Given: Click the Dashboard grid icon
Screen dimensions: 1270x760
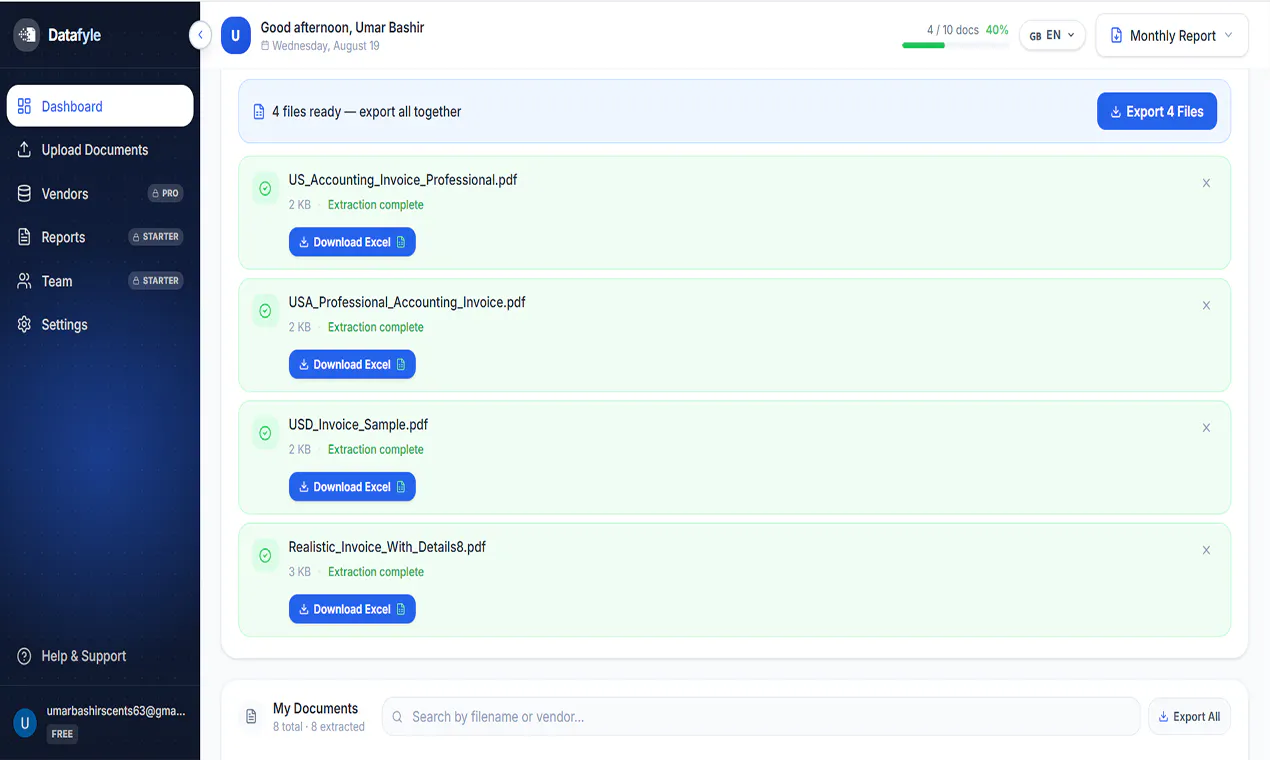Looking at the screenshot, I should point(24,106).
